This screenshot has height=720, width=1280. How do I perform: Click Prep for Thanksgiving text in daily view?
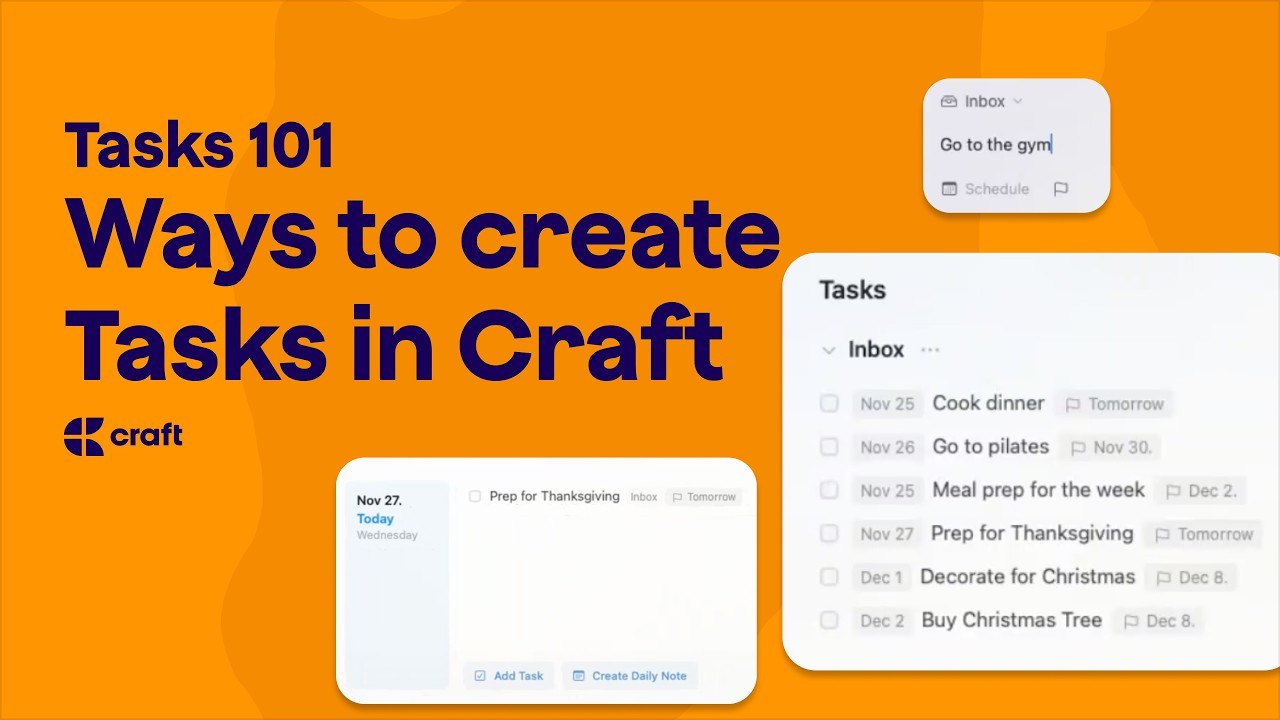tap(554, 496)
